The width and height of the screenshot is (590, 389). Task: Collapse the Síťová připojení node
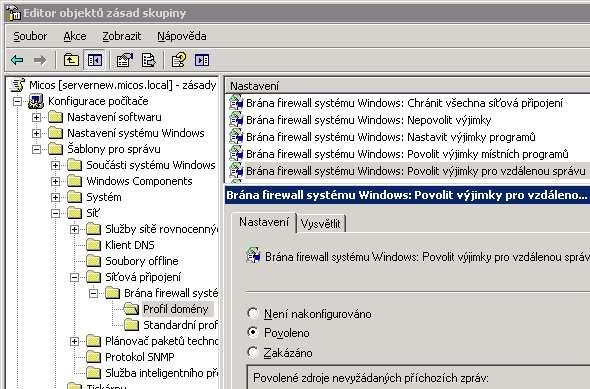click(x=74, y=277)
